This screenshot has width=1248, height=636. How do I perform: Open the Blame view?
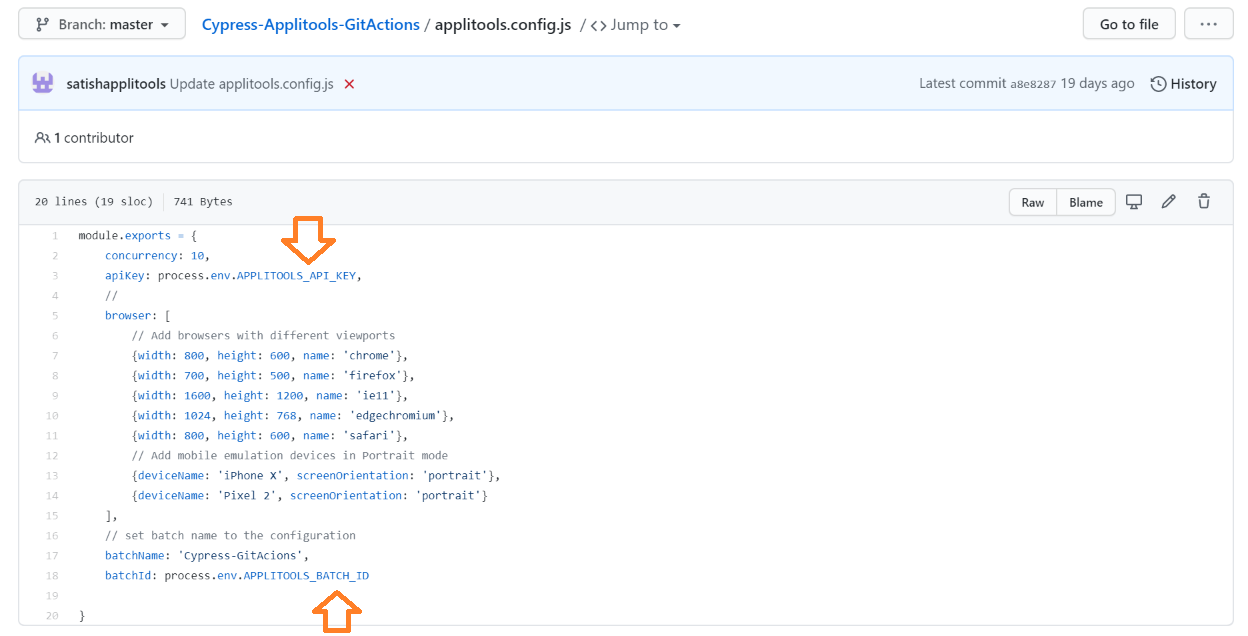coord(1085,202)
